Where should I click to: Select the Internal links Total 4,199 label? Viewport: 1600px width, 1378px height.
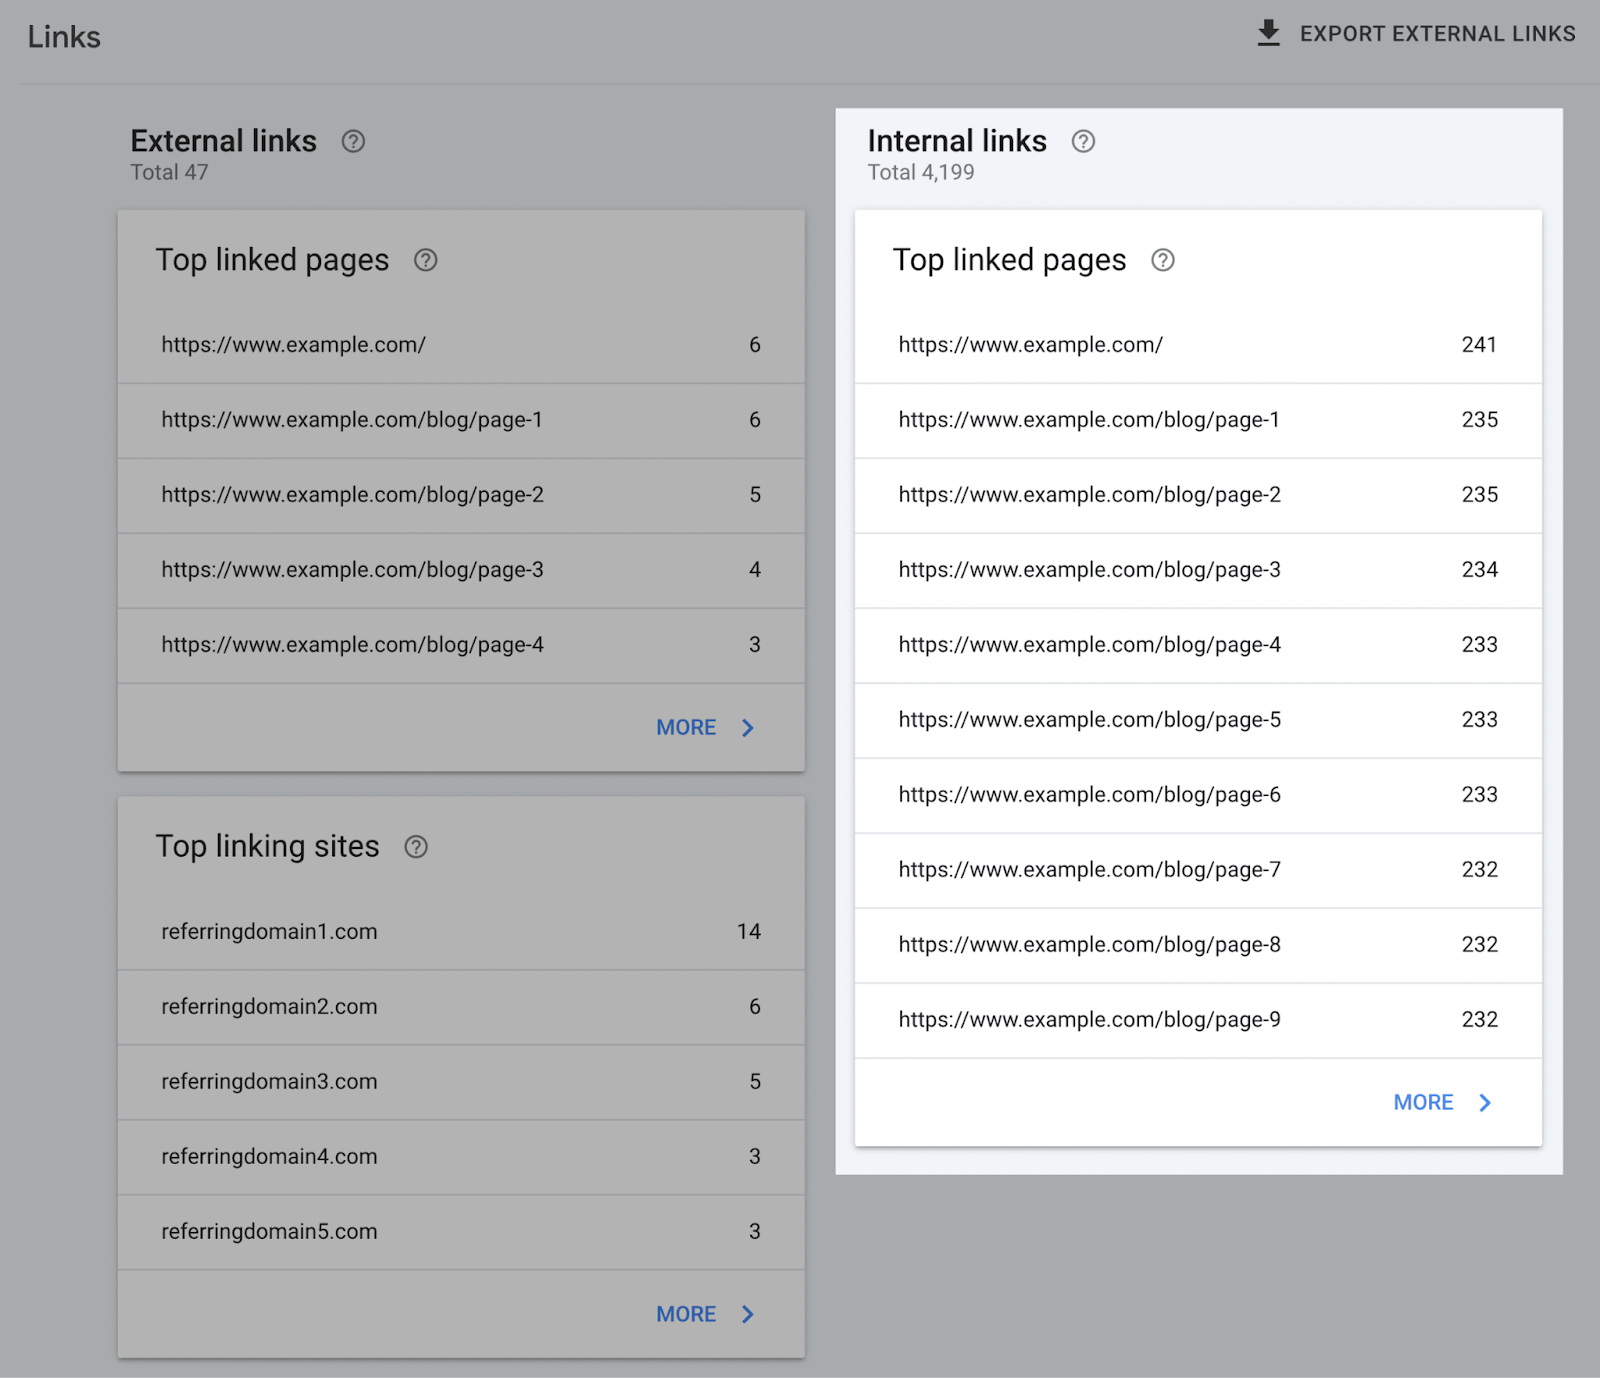pos(920,171)
